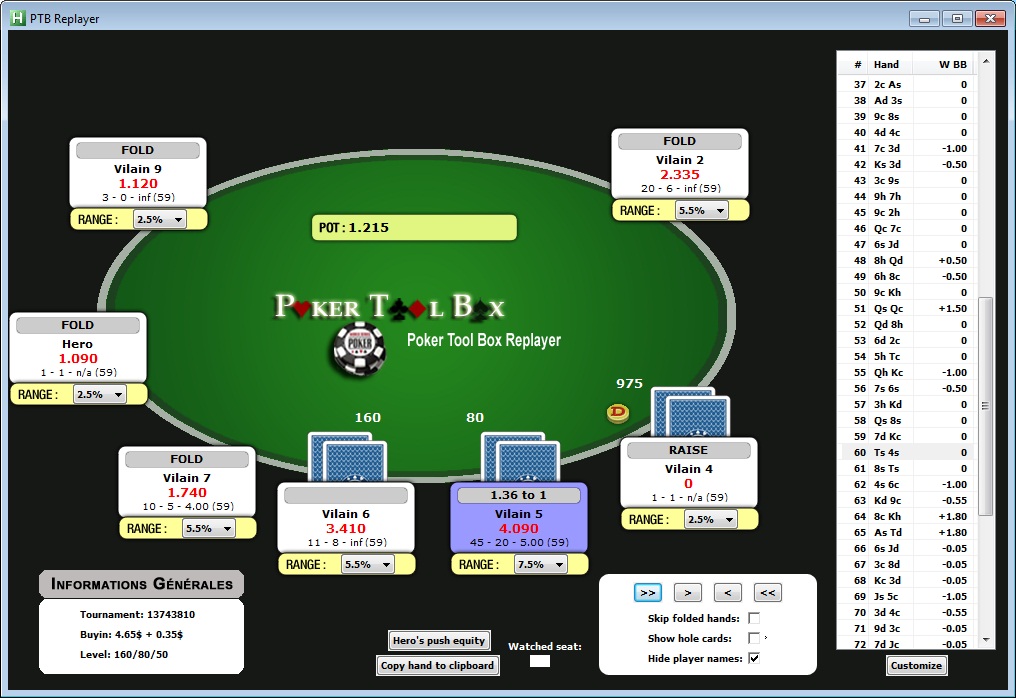Click the Level: 160/80/50 text
This screenshot has width=1016, height=698.
(124, 655)
